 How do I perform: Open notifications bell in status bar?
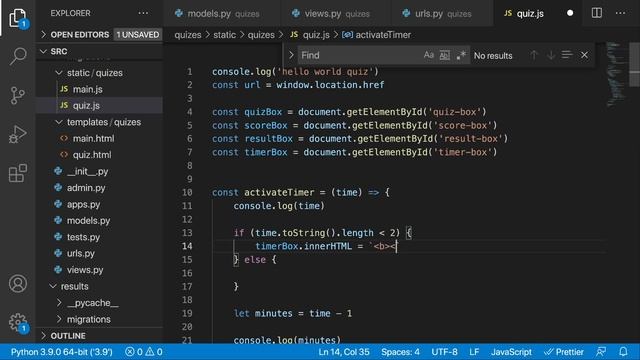(x=623, y=352)
